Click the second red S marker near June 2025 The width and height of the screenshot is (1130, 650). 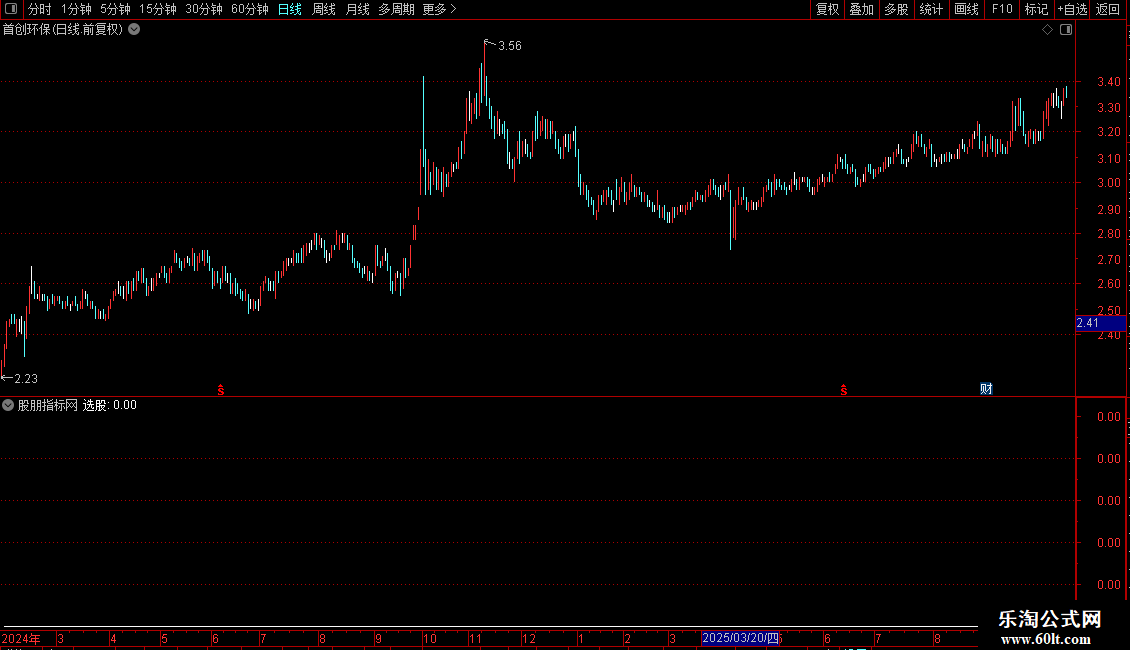click(x=844, y=391)
